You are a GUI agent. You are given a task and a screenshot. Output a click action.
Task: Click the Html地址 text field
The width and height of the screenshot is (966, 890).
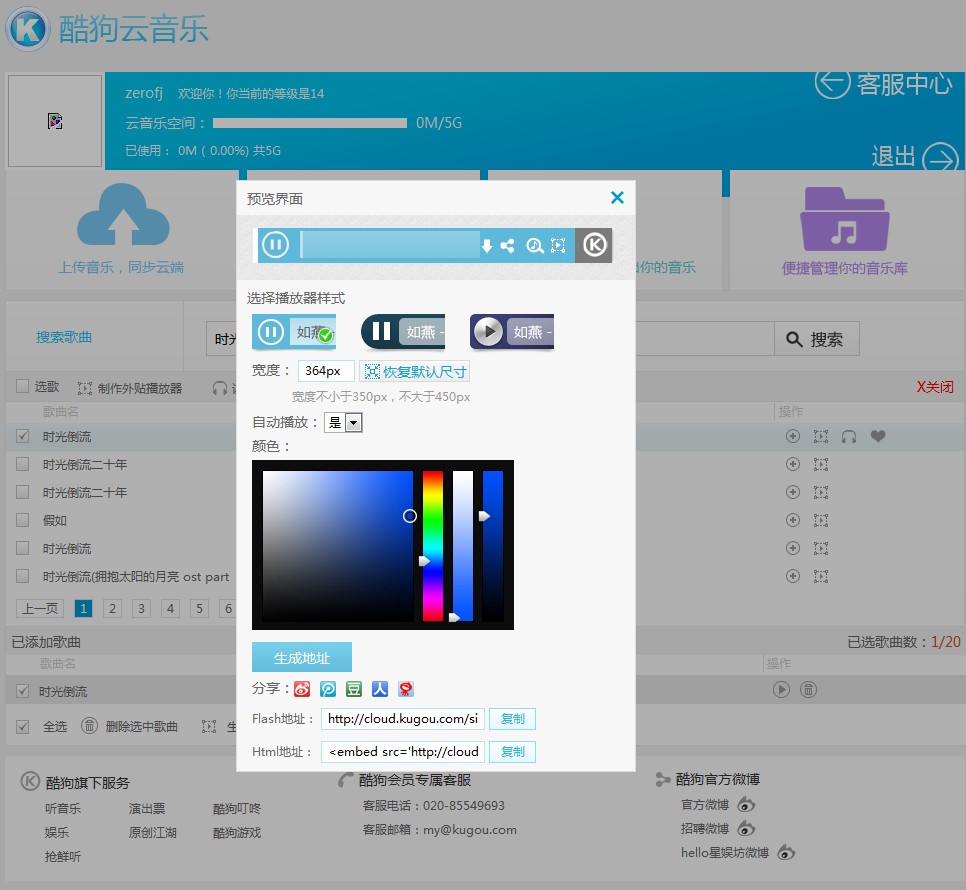point(403,752)
